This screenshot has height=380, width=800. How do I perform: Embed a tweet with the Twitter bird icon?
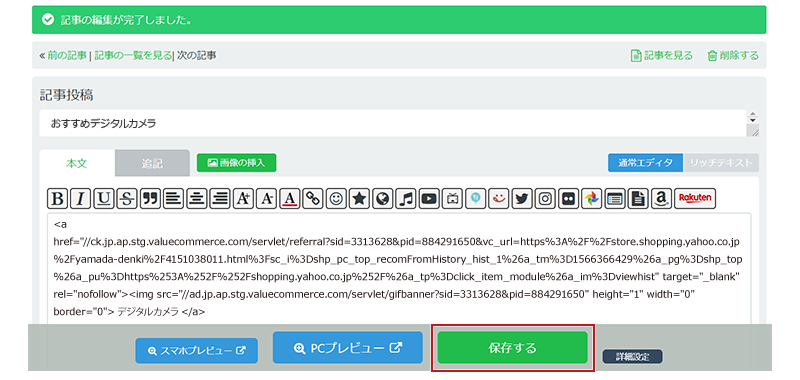click(521, 199)
